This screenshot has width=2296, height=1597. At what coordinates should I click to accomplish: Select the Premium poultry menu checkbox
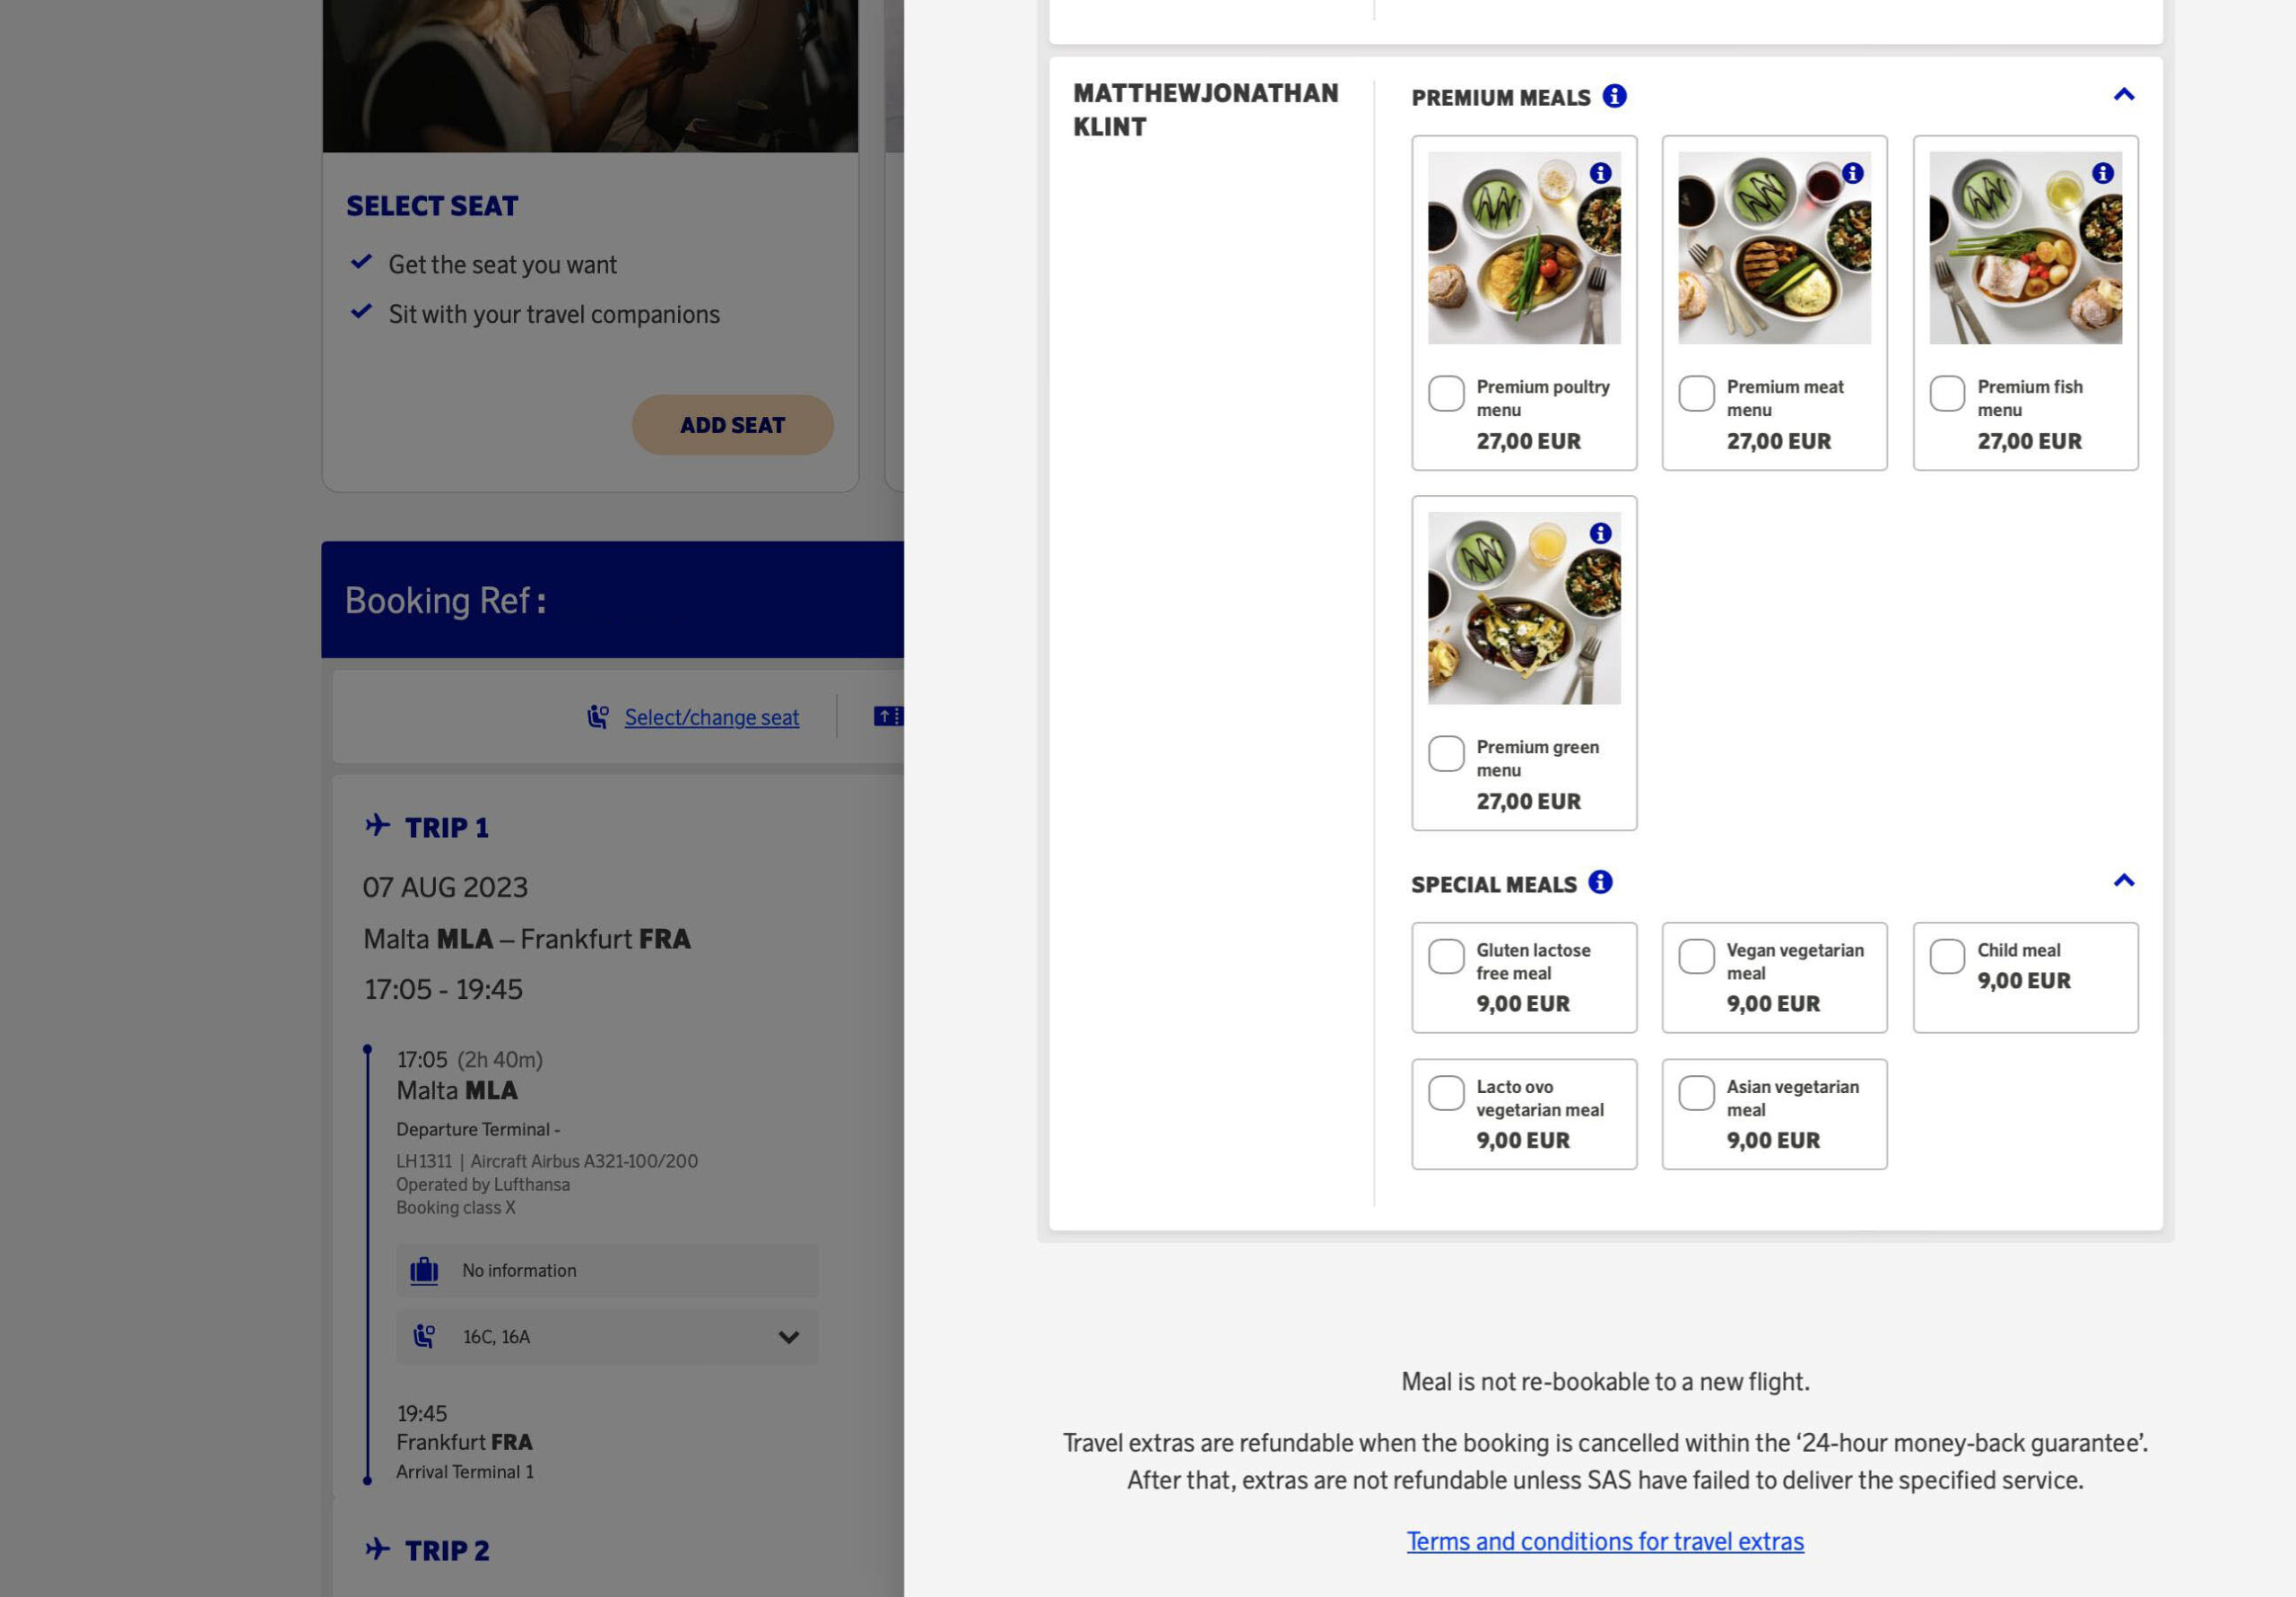[1445, 392]
